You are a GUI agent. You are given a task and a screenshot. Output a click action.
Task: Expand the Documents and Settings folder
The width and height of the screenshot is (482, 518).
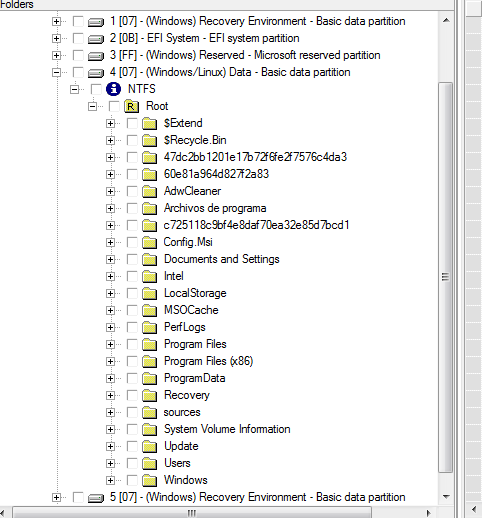tap(110, 259)
